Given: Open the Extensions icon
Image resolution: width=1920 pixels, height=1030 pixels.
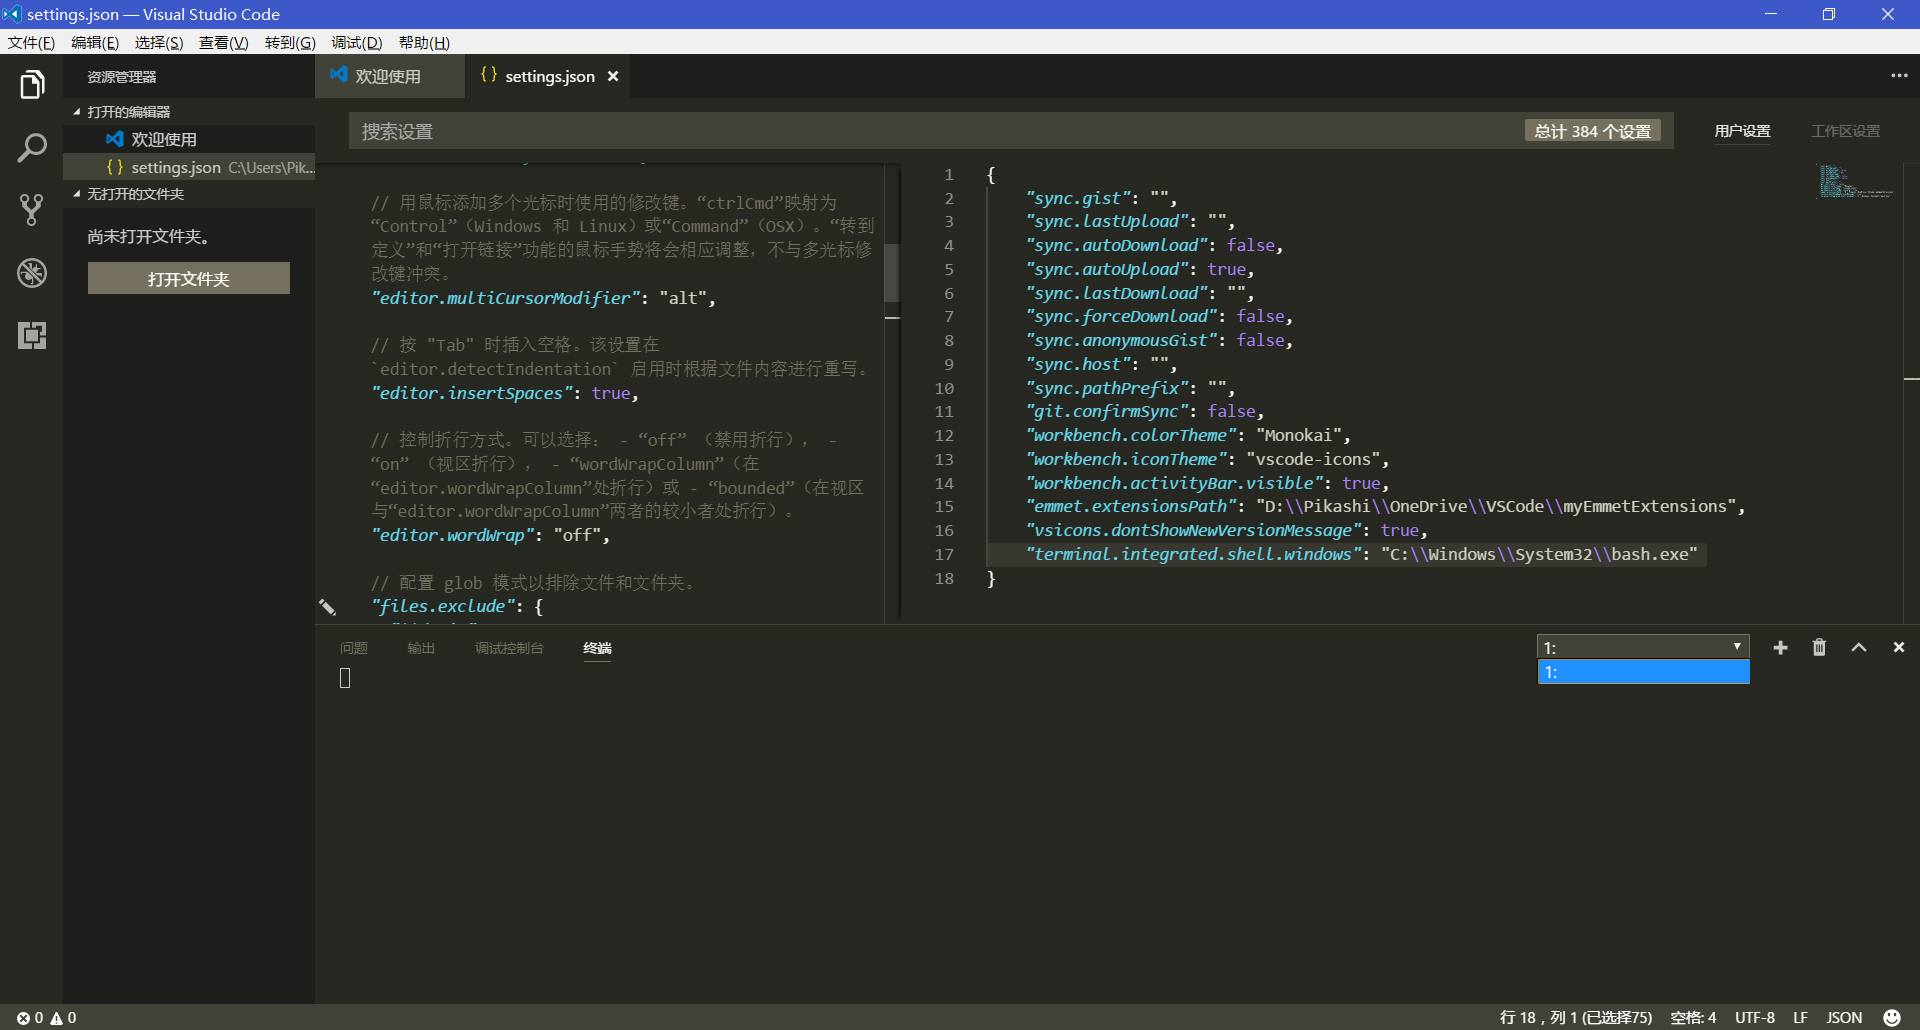Looking at the screenshot, I should pyautogui.click(x=32, y=336).
